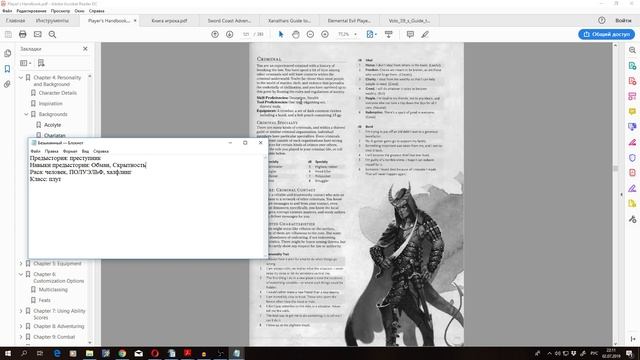Viewport: 640px width, 360px height.
Task: Open the Инструменты tab
Action: (x=52, y=20)
